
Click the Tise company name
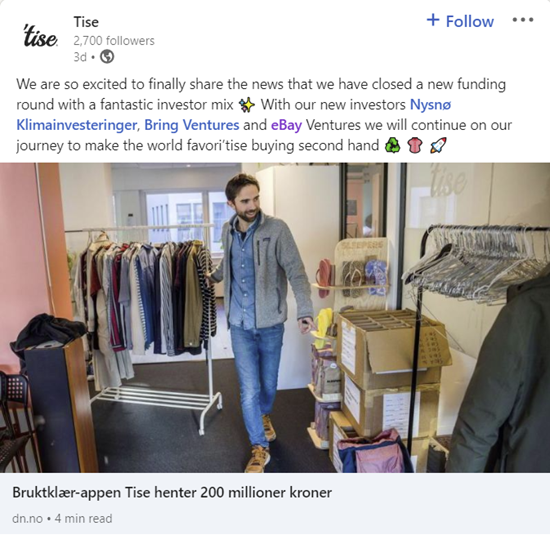86,22
